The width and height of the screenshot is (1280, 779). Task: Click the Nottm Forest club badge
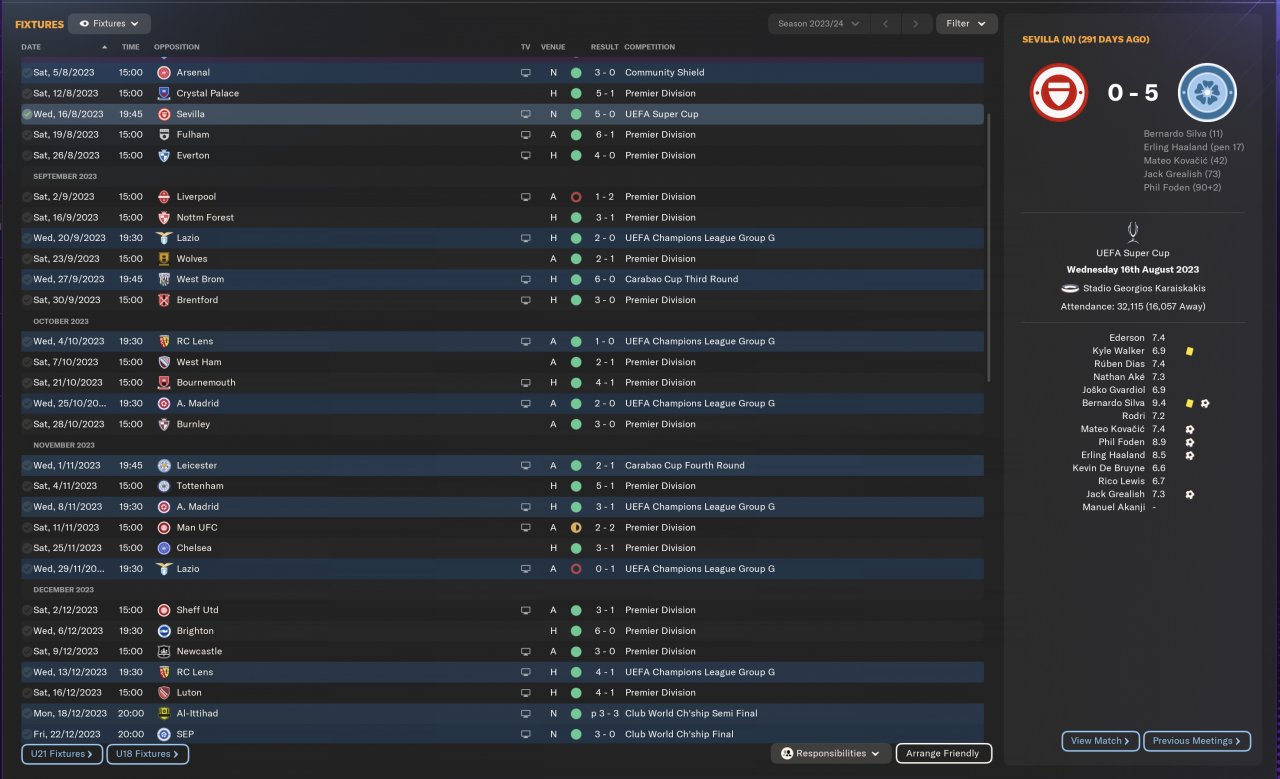pyautogui.click(x=164, y=217)
